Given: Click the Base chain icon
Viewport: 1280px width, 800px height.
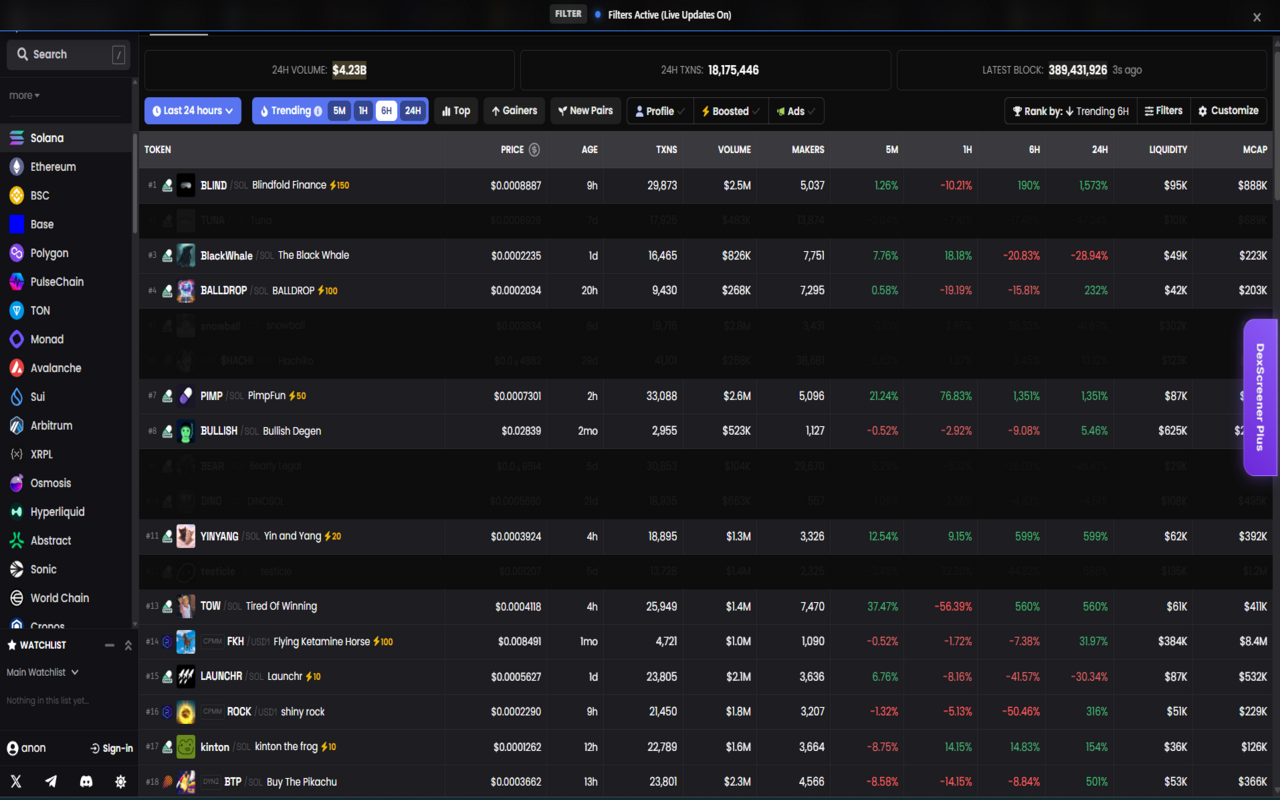Looking at the screenshot, I should (x=16, y=224).
